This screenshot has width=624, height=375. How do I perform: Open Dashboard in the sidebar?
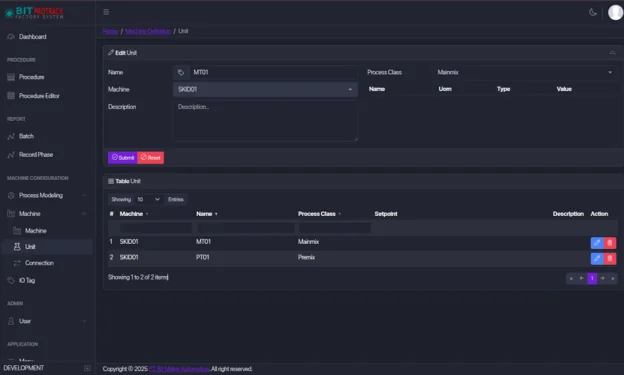pos(32,37)
